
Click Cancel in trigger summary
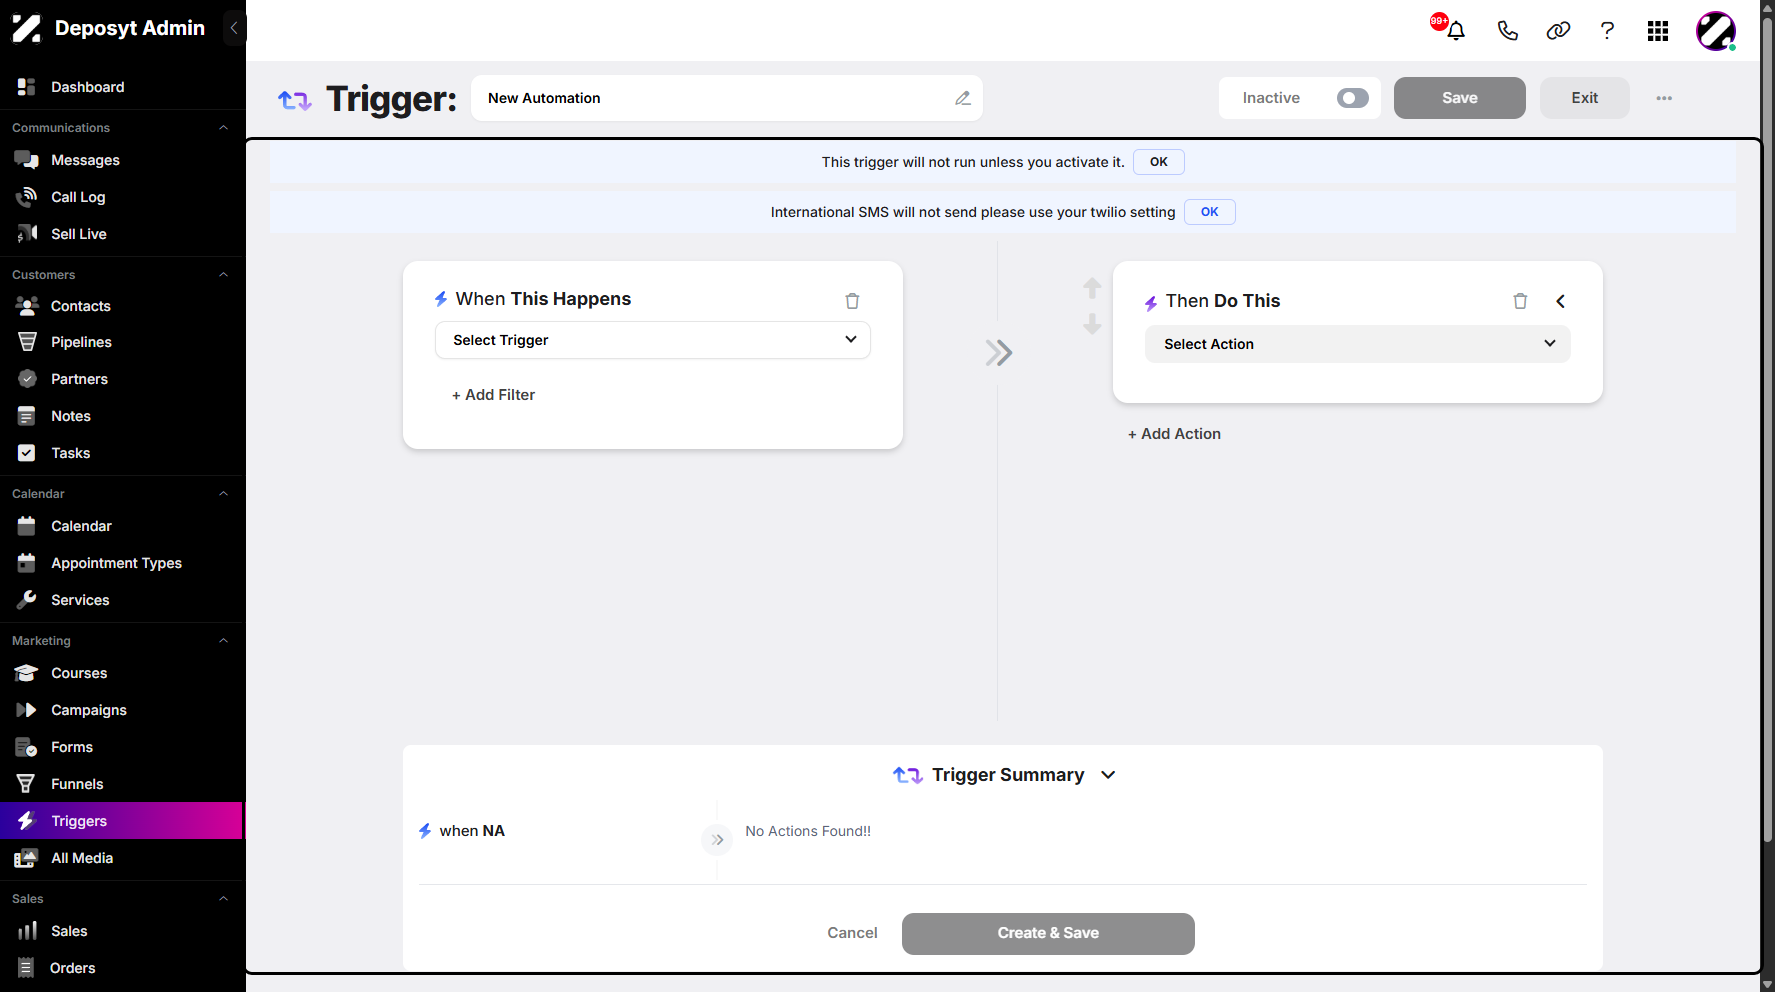[852, 933]
